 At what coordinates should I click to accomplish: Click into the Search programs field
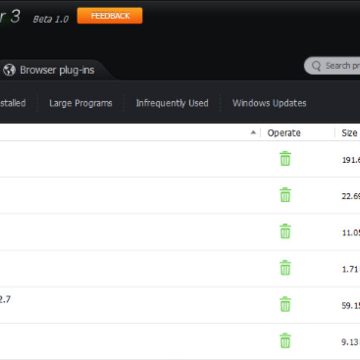point(333,66)
